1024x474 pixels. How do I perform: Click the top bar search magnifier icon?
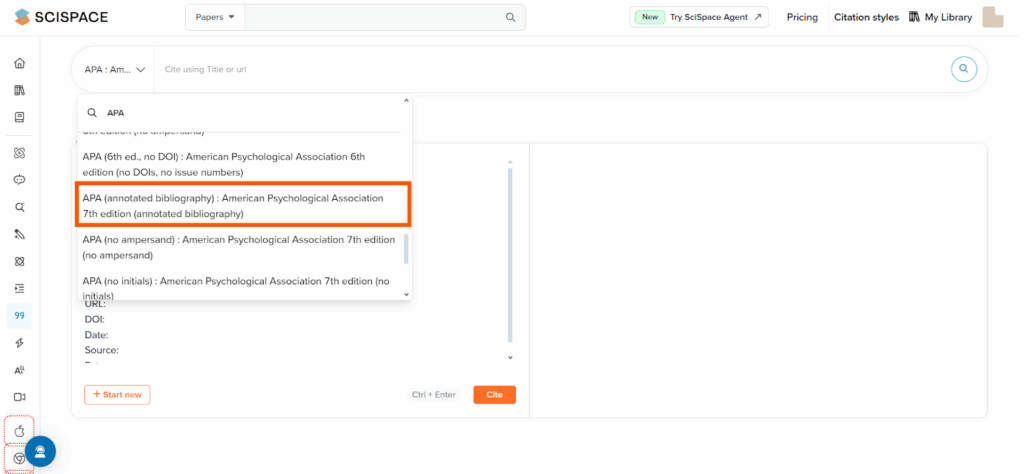click(511, 18)
